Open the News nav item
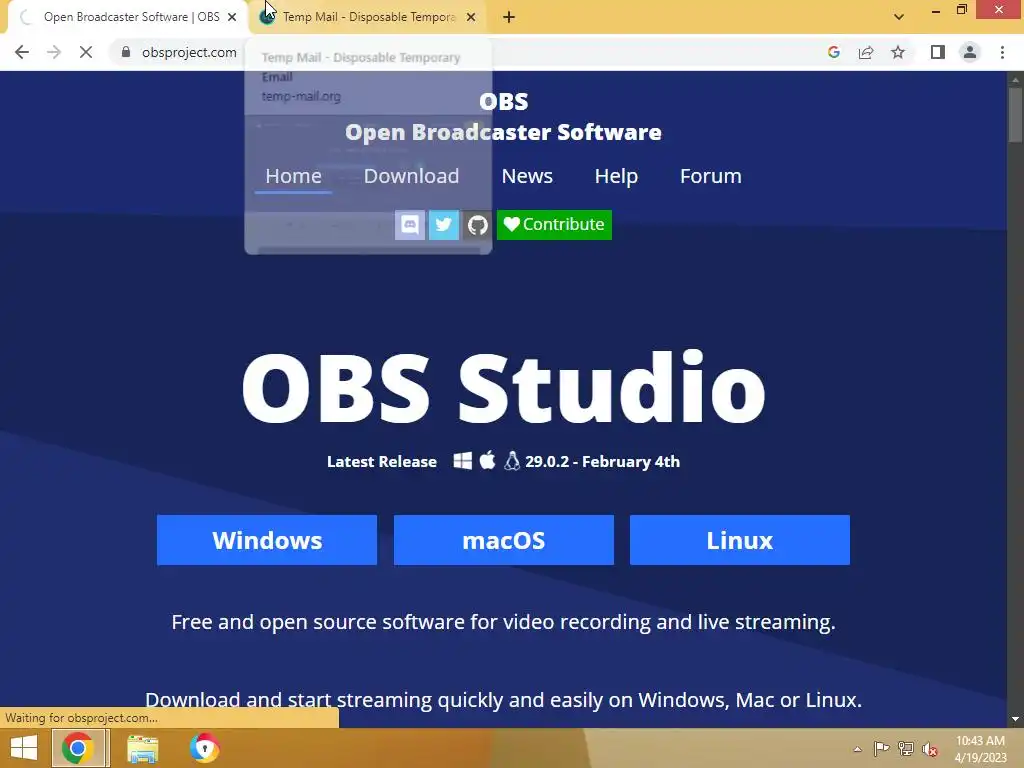 527,176
